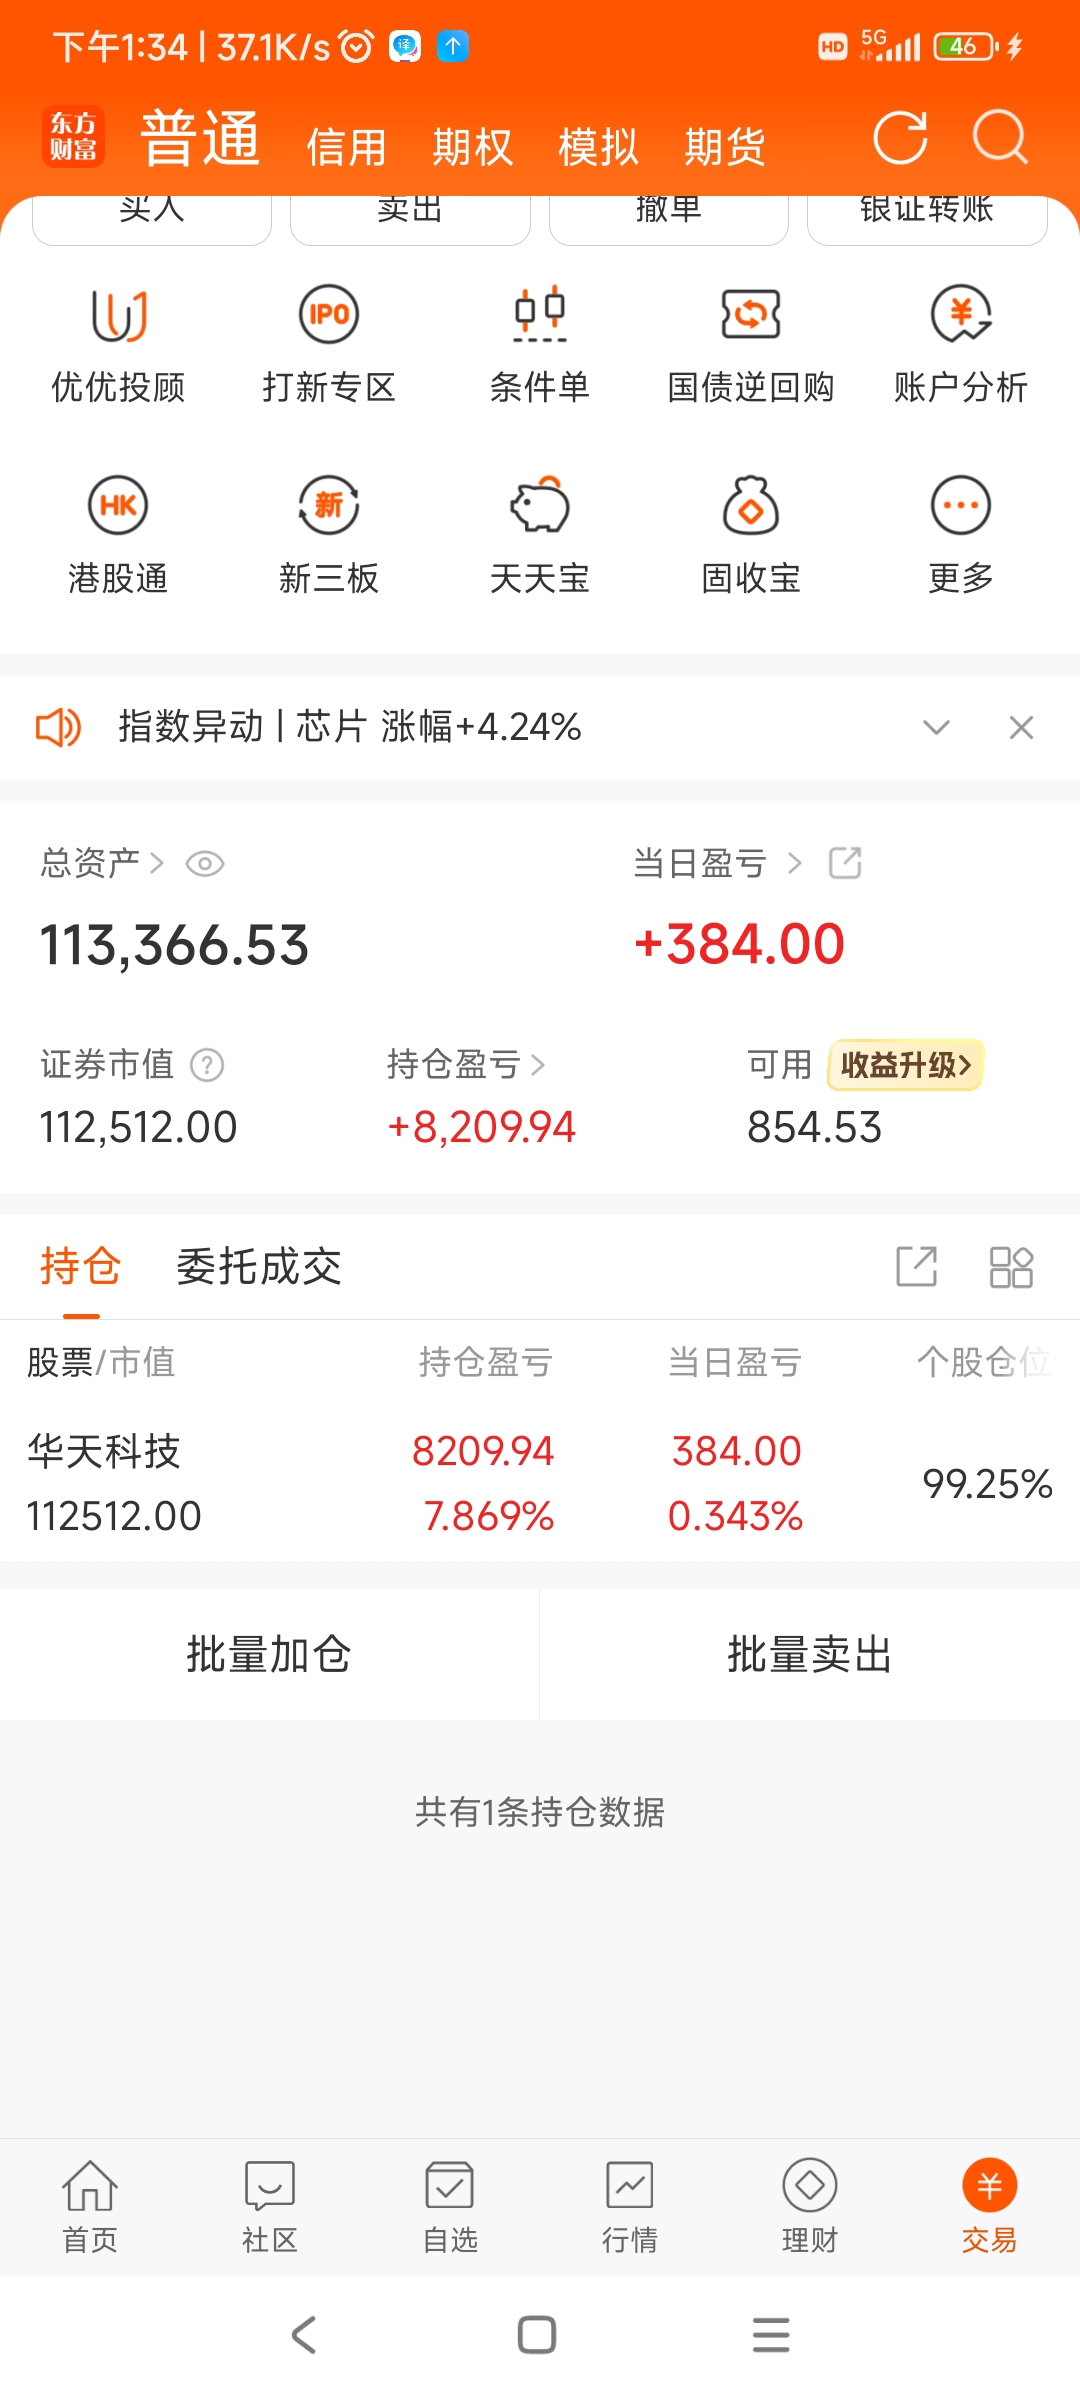Open 天天宝 piggy bank icon
Screen dimensions: 1080x2400
tap(540, 505)
